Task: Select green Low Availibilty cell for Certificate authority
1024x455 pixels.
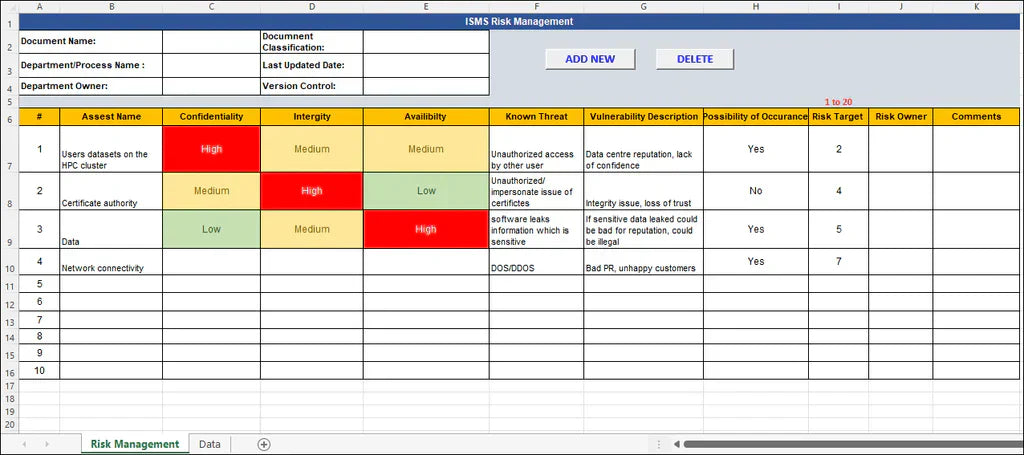Action: [426, 191]
